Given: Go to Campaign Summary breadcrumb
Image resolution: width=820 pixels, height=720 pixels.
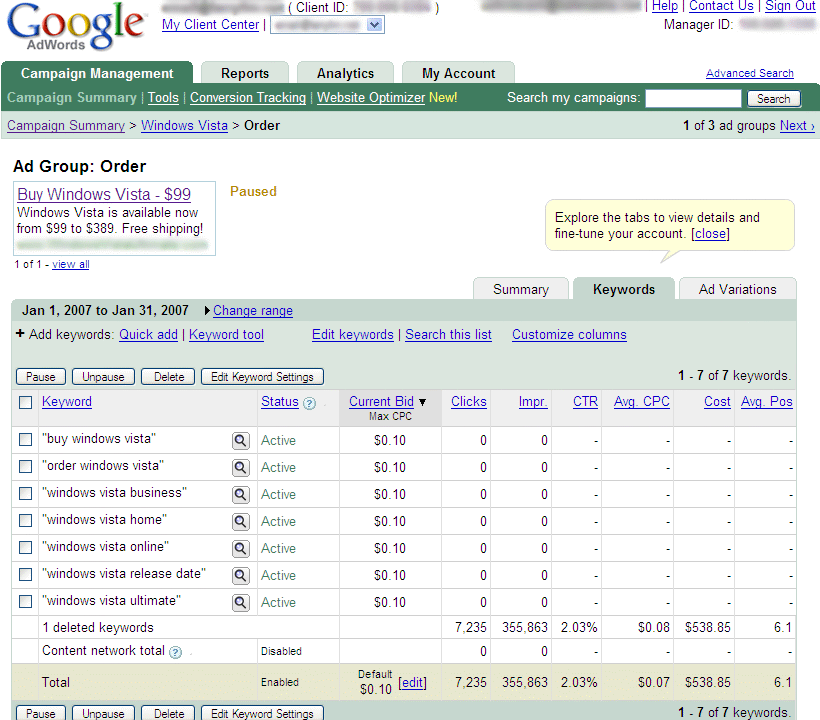Looking at the screenshot, I should (66, 125).
